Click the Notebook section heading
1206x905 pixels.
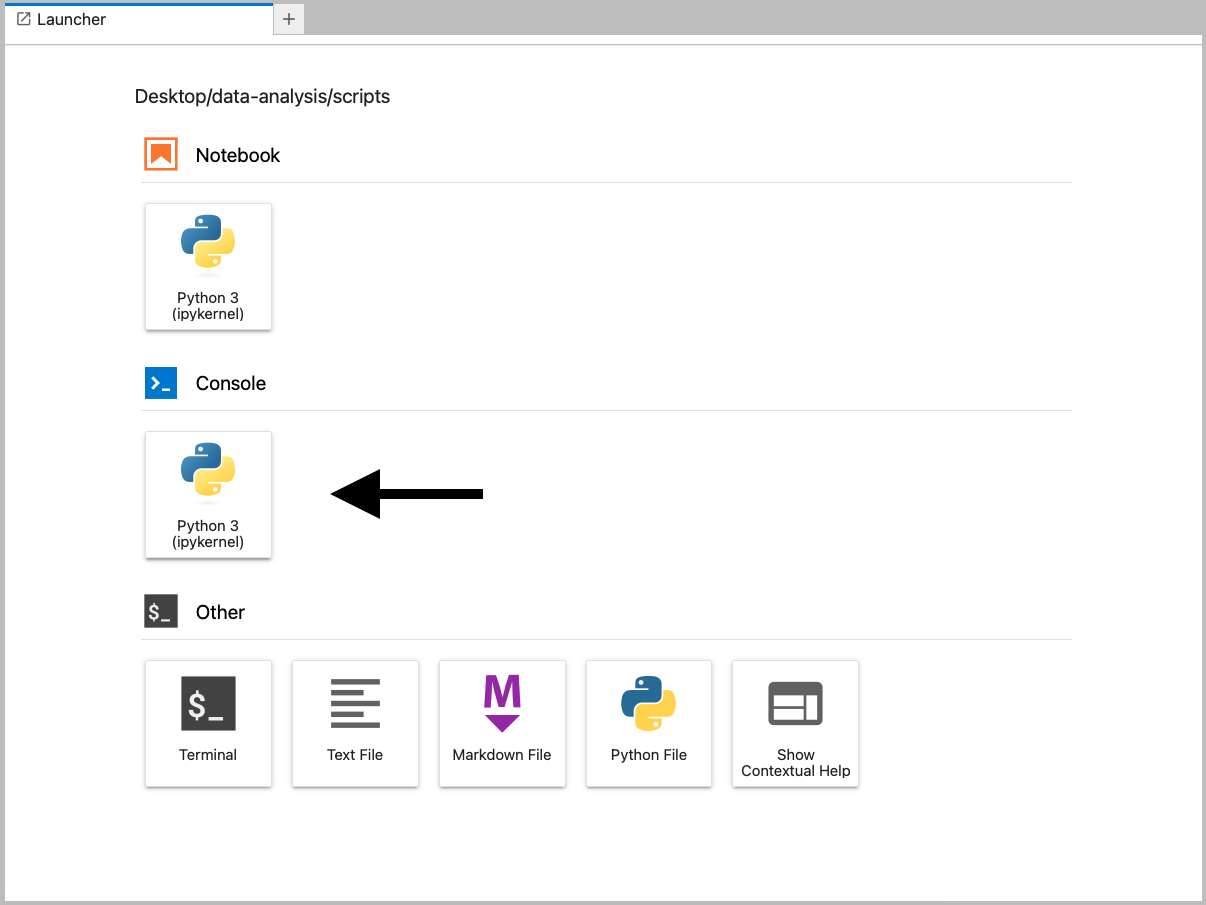pos(238,155)
